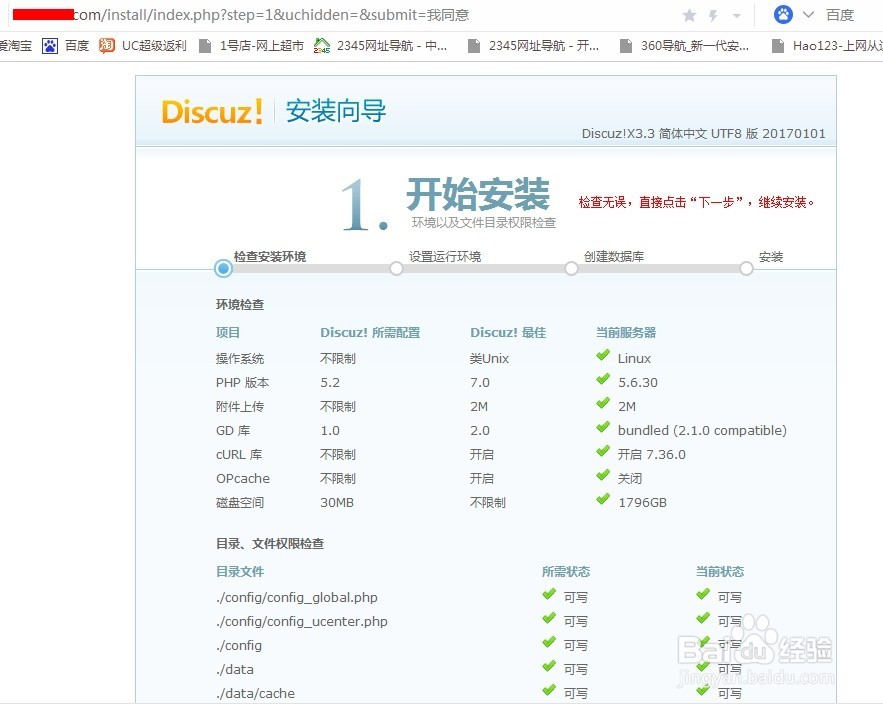
Task: Click the lightning speed mode icon
Action: [x=713, y=16]
